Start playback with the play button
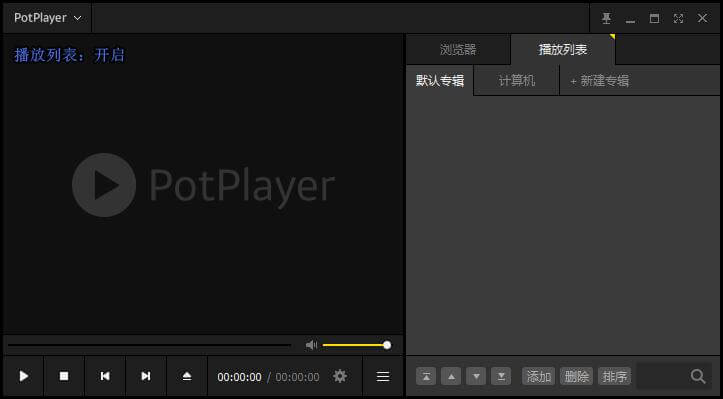Image resolution: width=723 pixels, height=399 pixels. coord(24,376)
